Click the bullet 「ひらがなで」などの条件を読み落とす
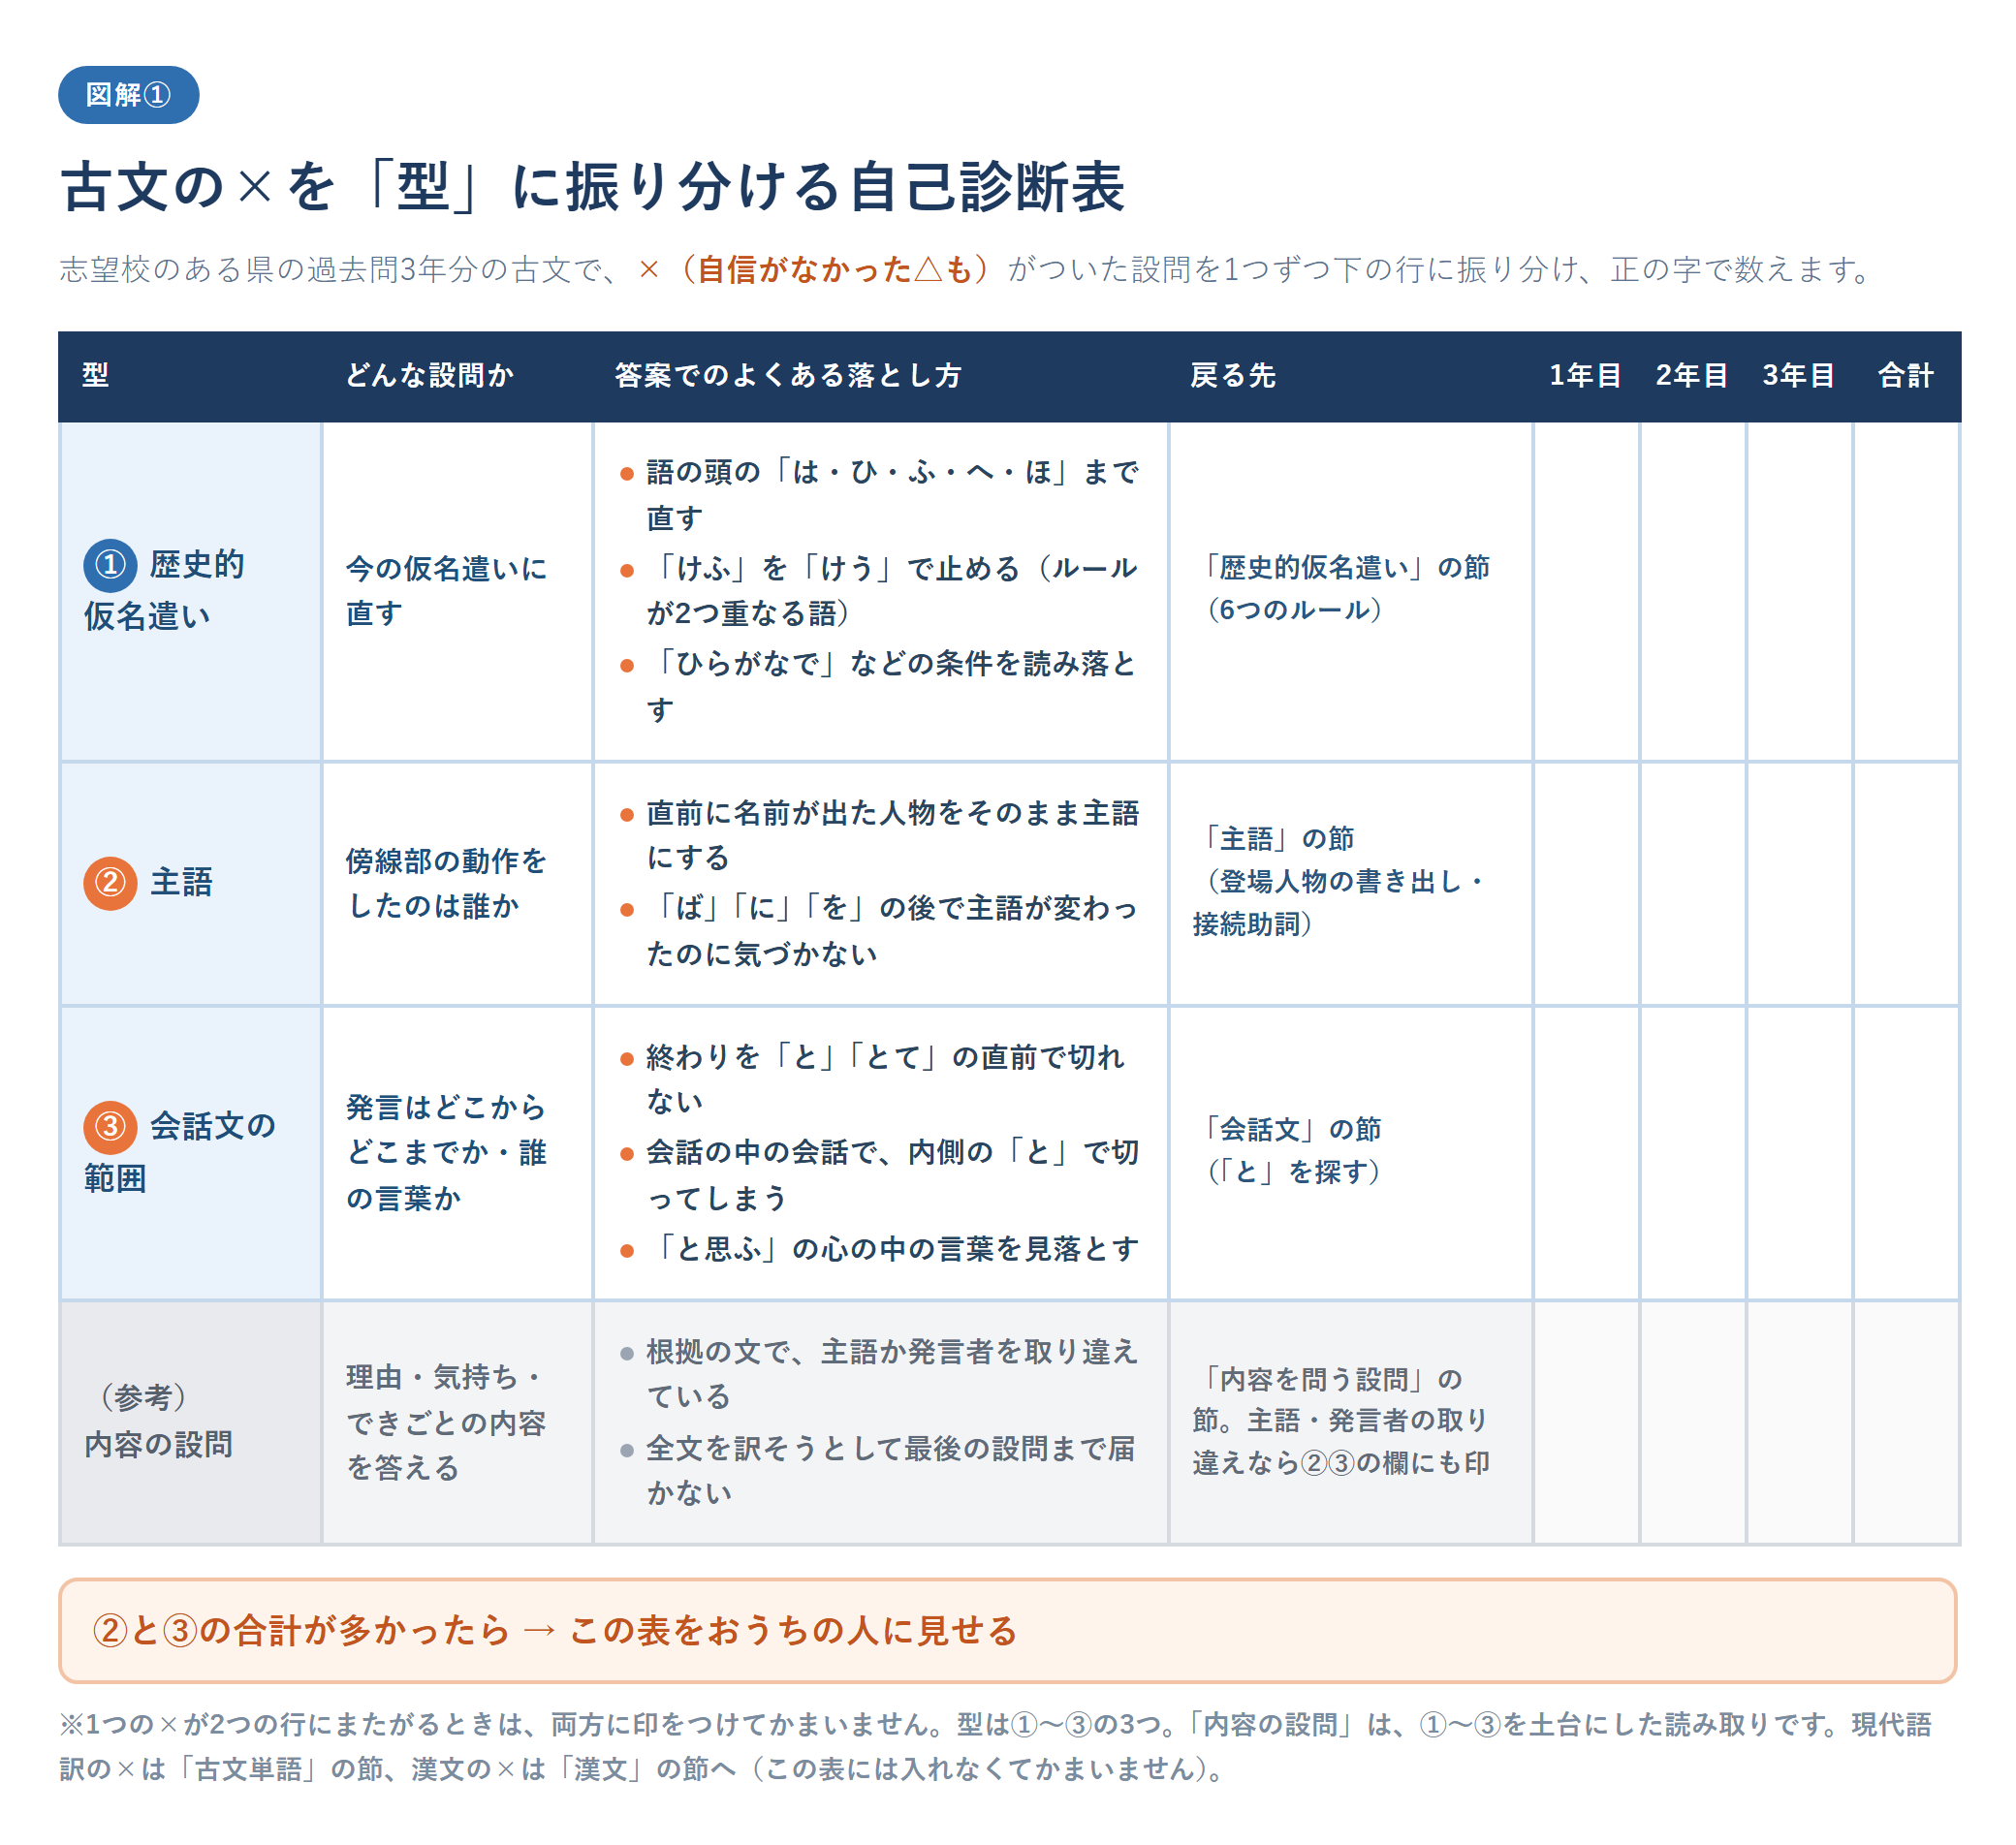This screenshot has width=2016, height=1845. tap(880, 687)
